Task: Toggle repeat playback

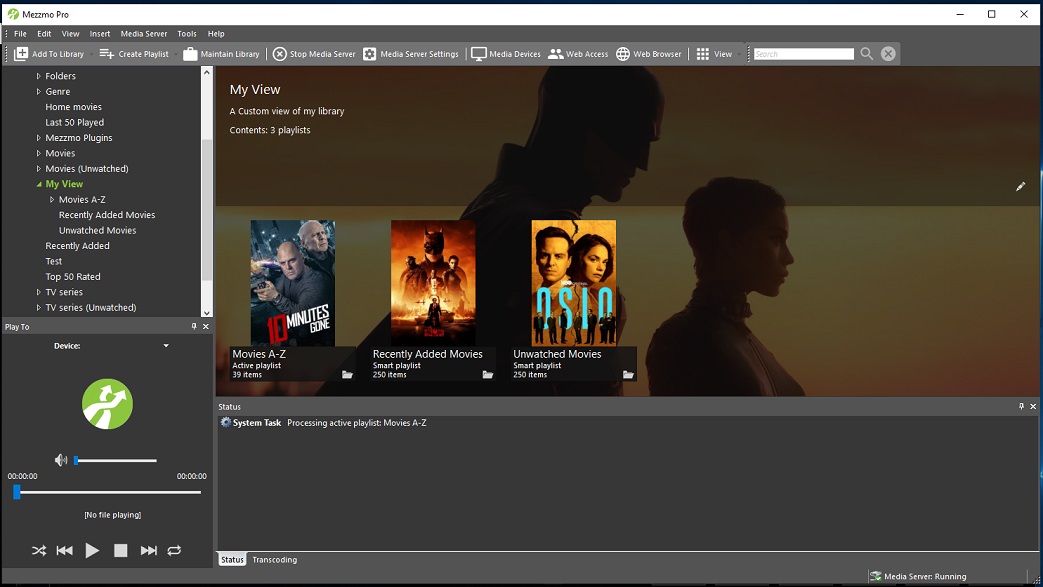Action: coord(174,550)
